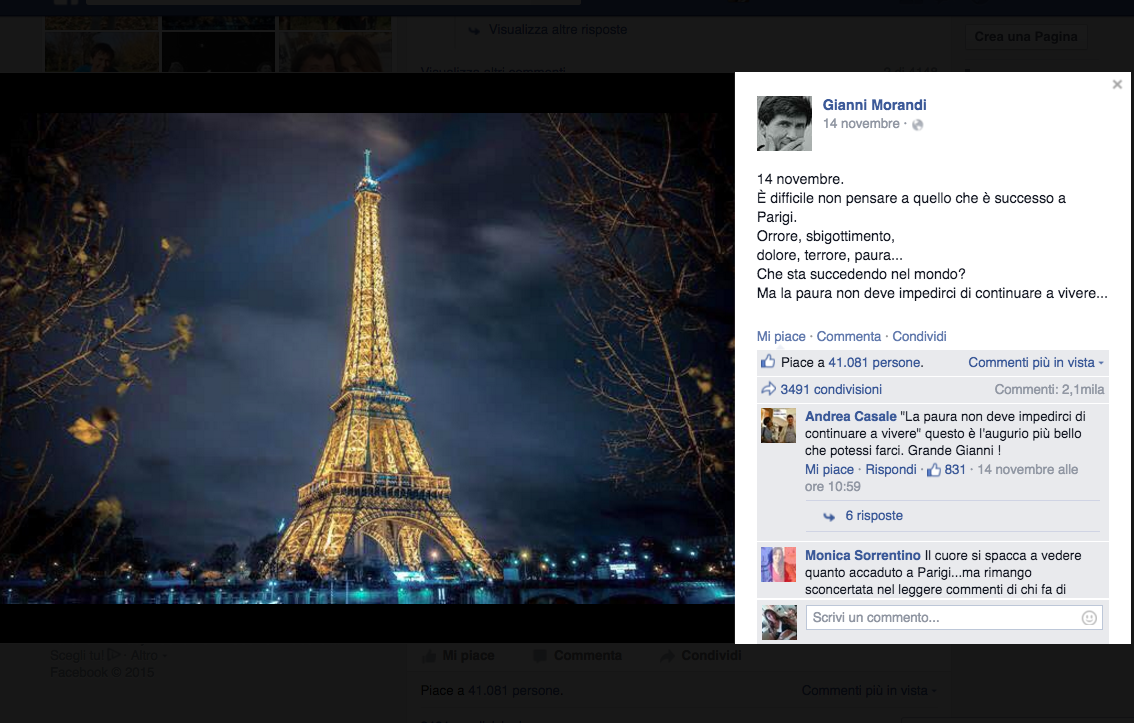Image resolution: width=1134 pixels, height=723 pixels.
Task: Click 'Condividi' to share the post
Action: point(919,336)
